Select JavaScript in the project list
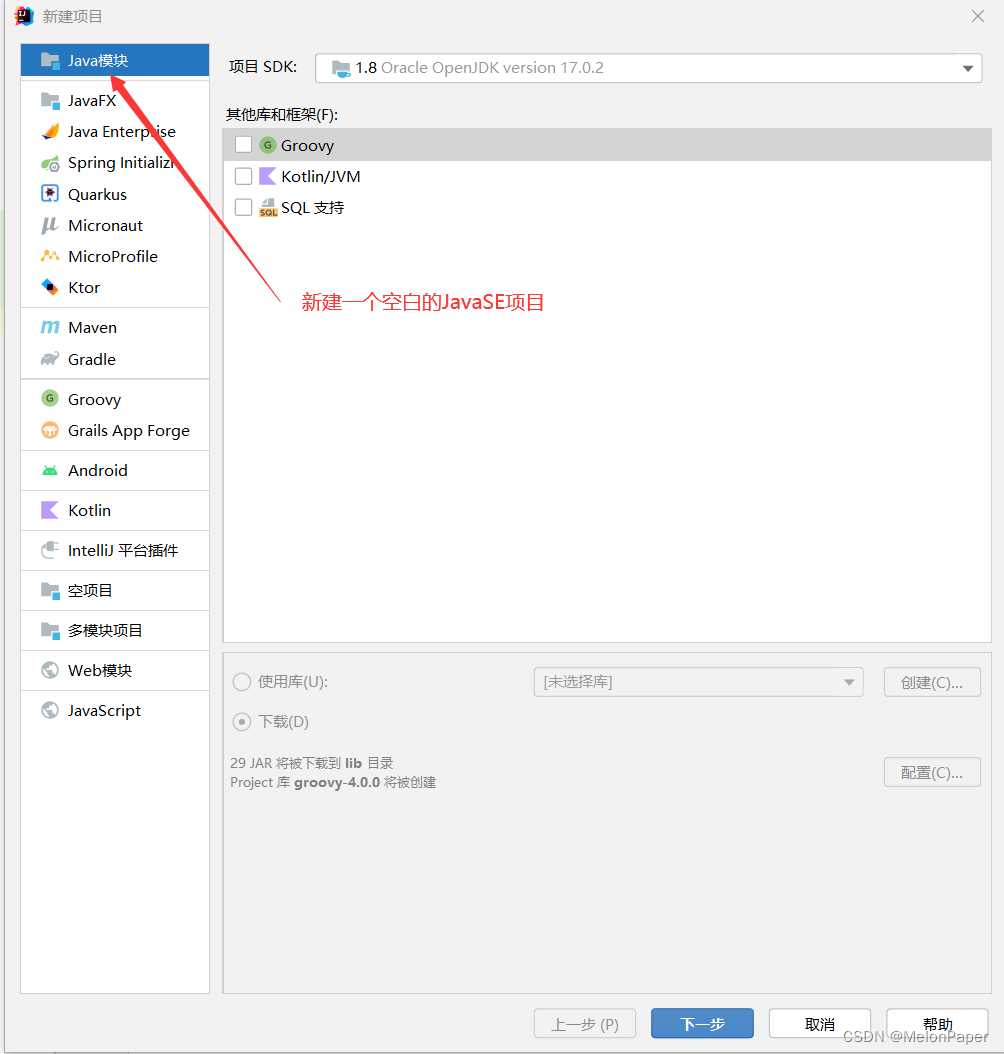 [115, 711]
